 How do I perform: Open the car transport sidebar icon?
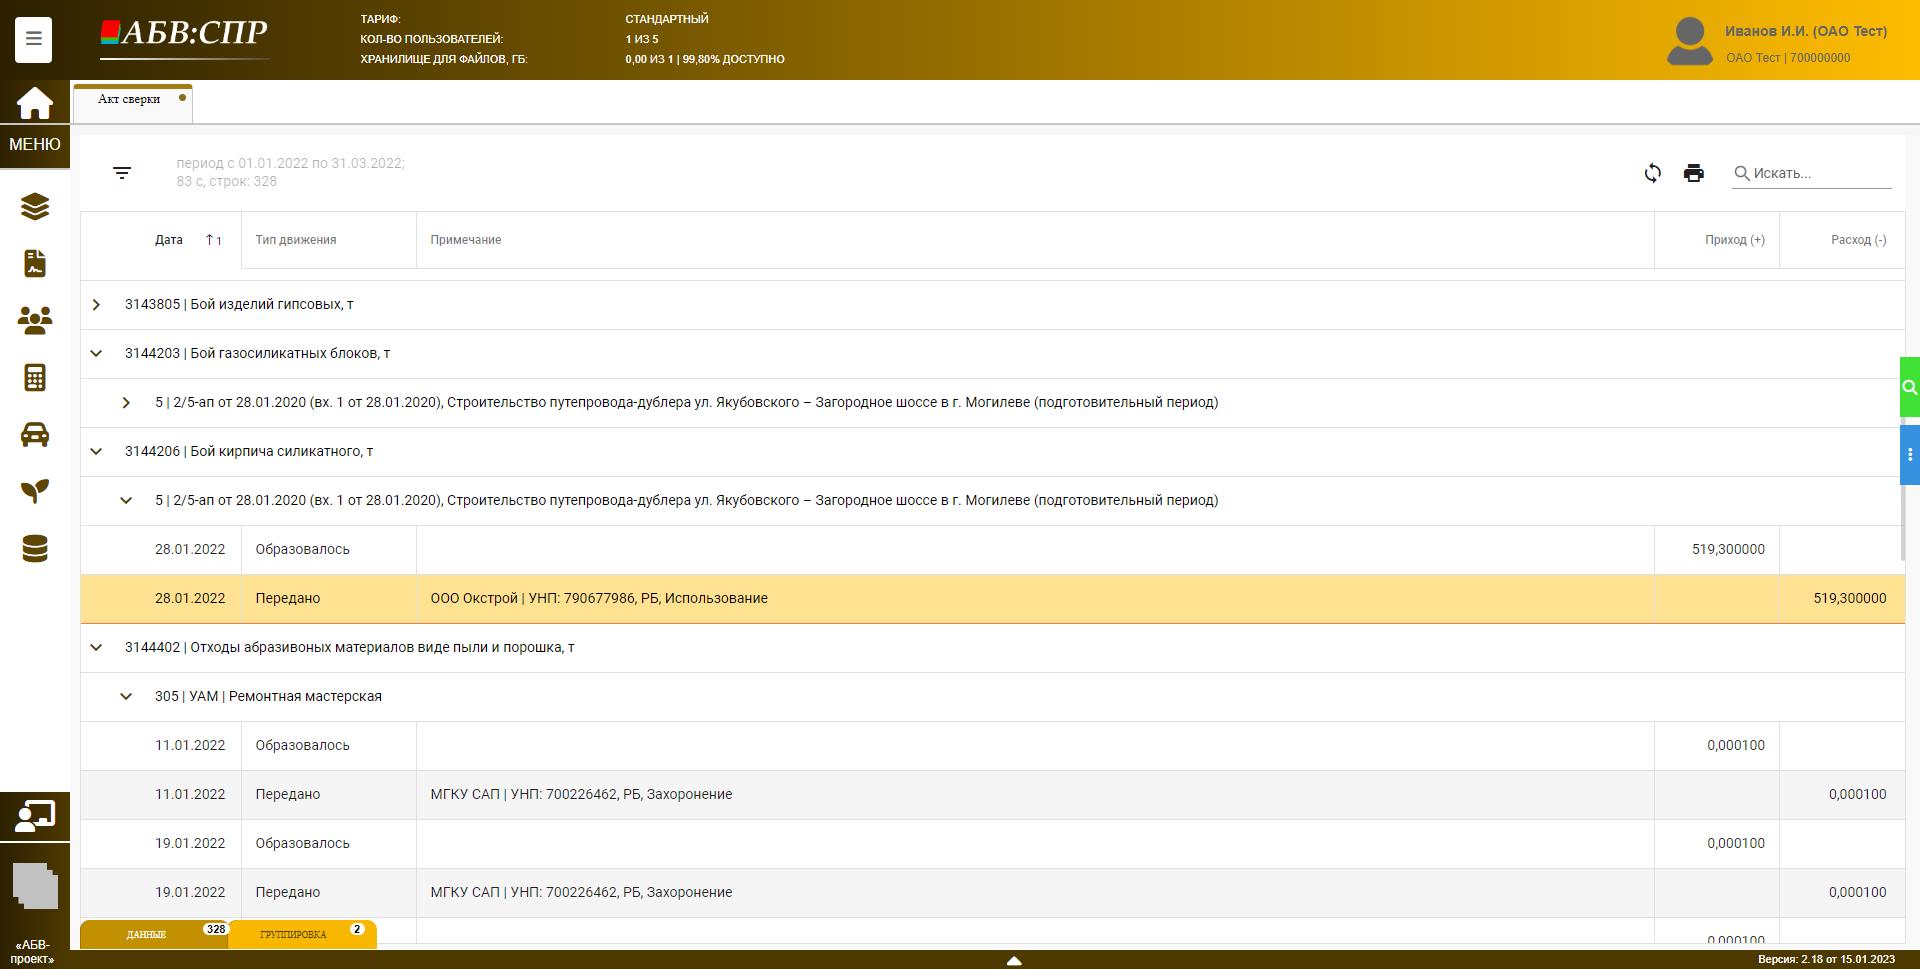click(34, 435)
